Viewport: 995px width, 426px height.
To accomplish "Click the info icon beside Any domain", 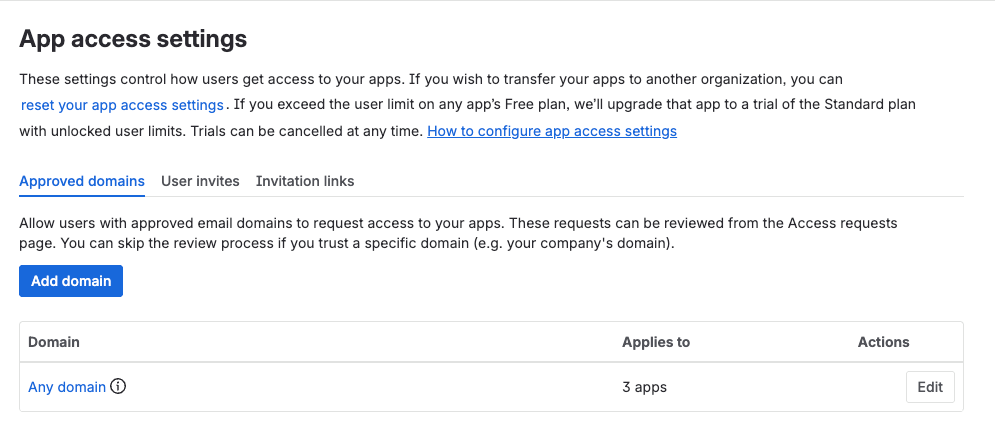I will (x=118, y=387).
